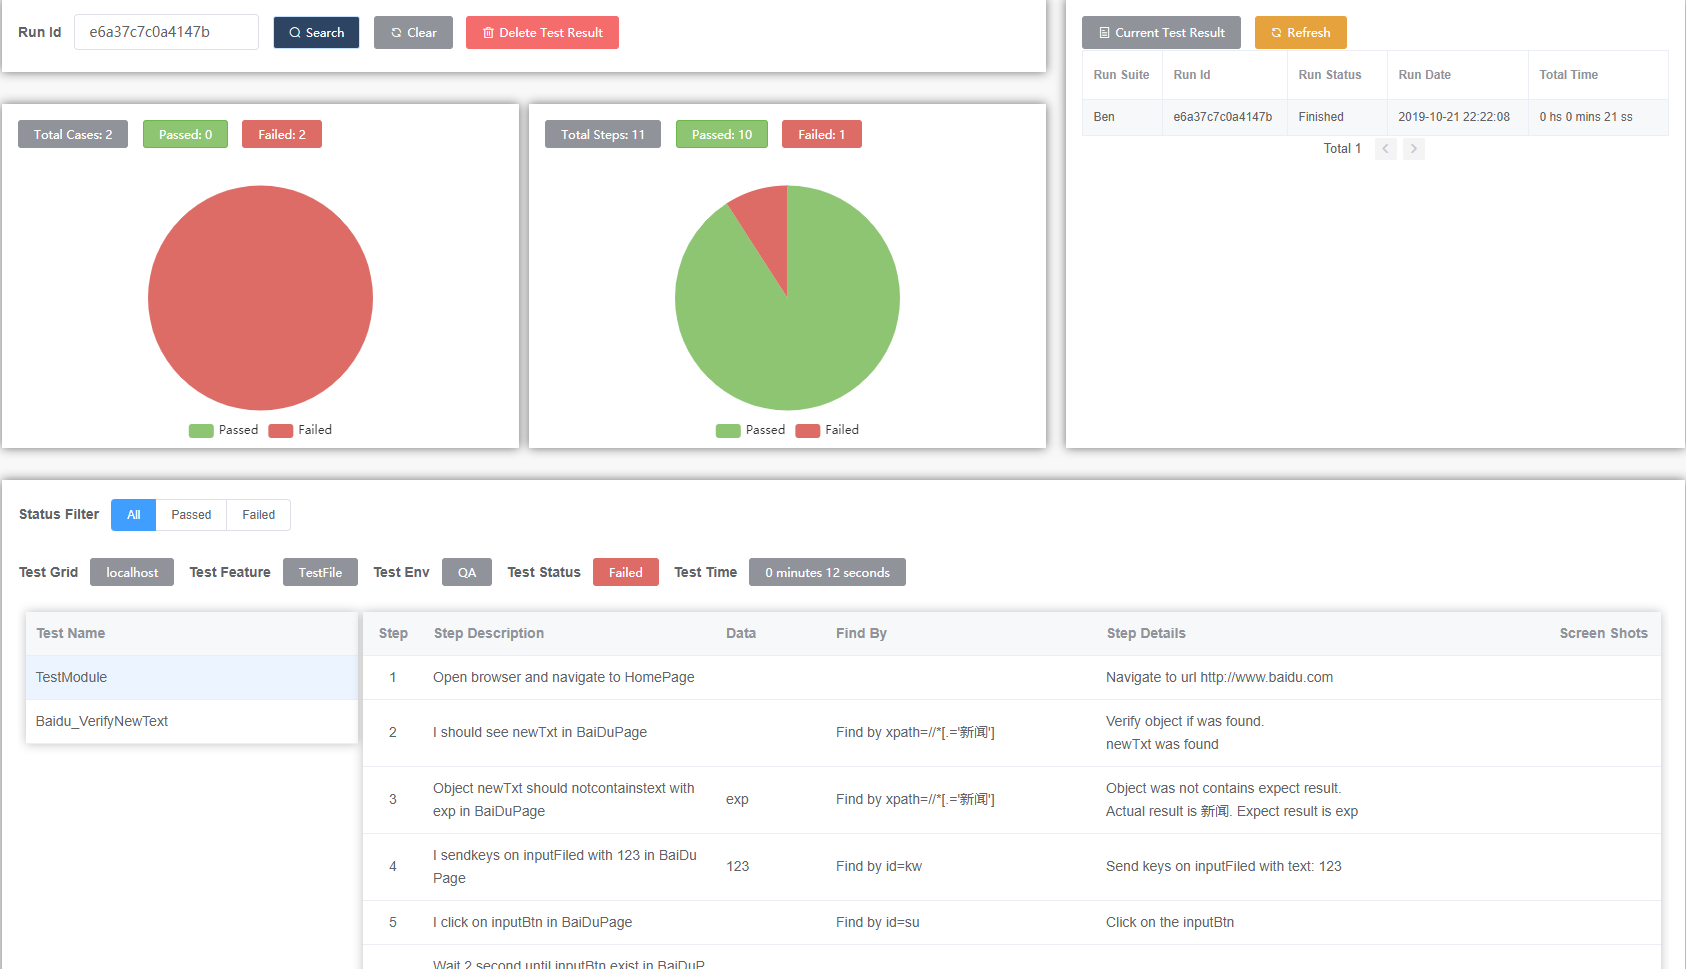Click the Passed: 0 tag
The width and height of the screenshot is (1686, 969).
tap(185, 134)
